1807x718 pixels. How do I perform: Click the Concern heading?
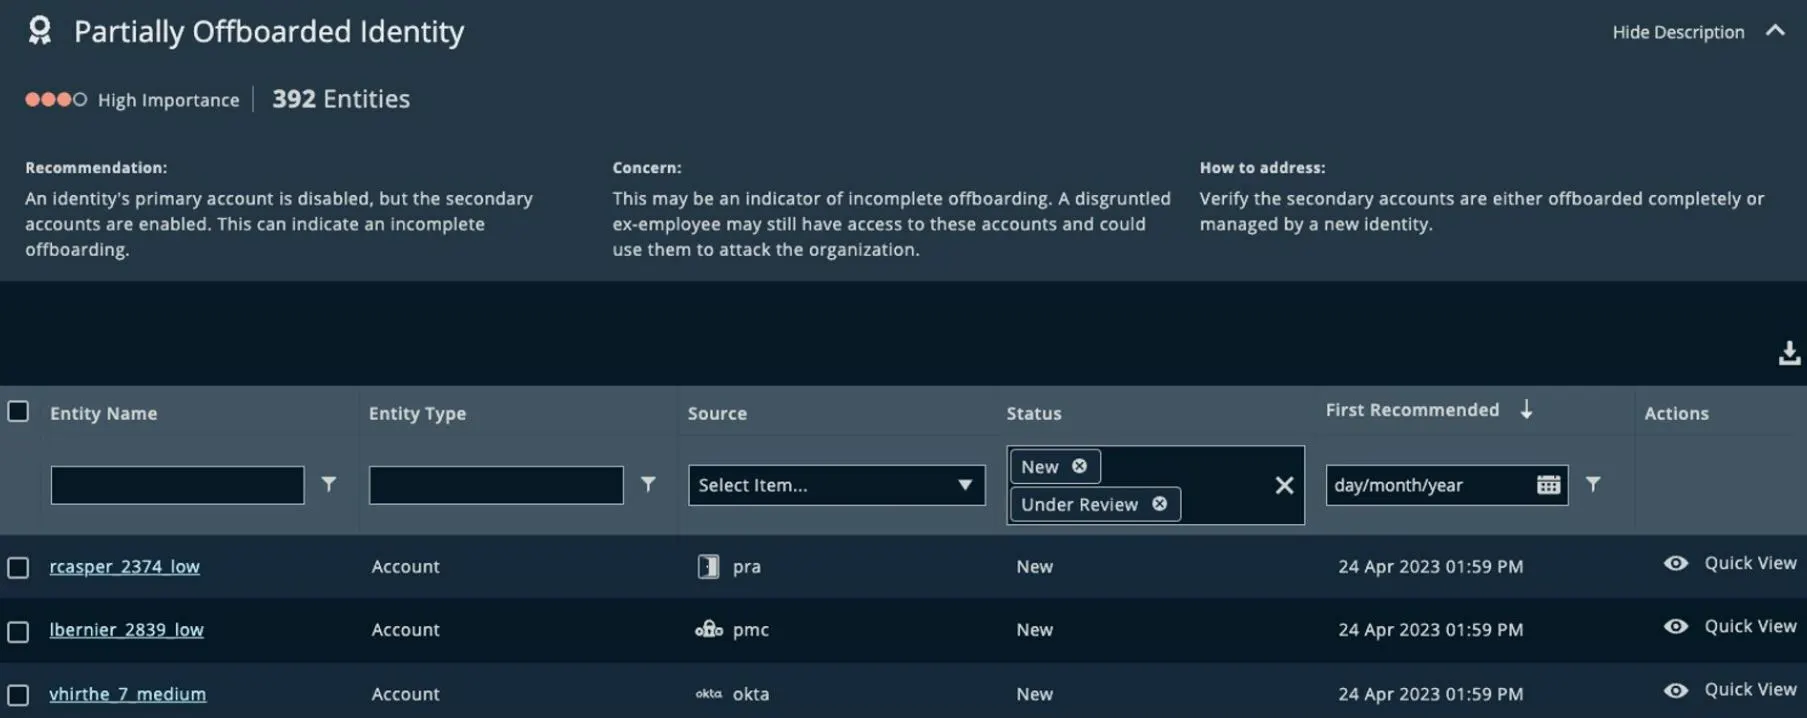tap(647, 168)
